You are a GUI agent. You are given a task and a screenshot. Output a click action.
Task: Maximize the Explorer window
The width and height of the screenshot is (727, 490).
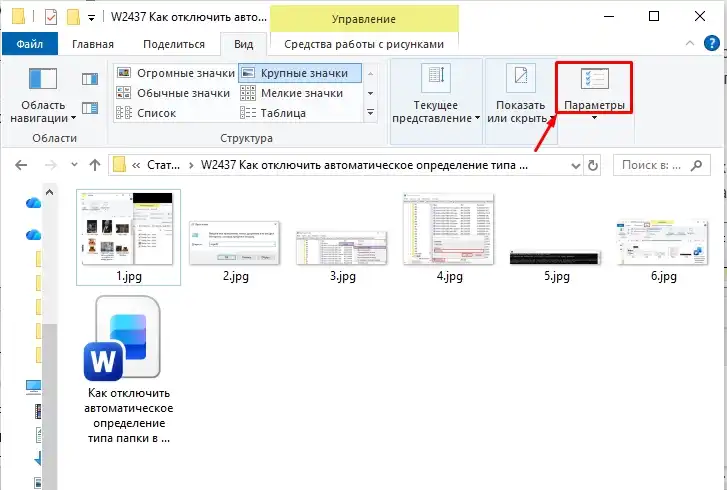(x=654, y=16)
